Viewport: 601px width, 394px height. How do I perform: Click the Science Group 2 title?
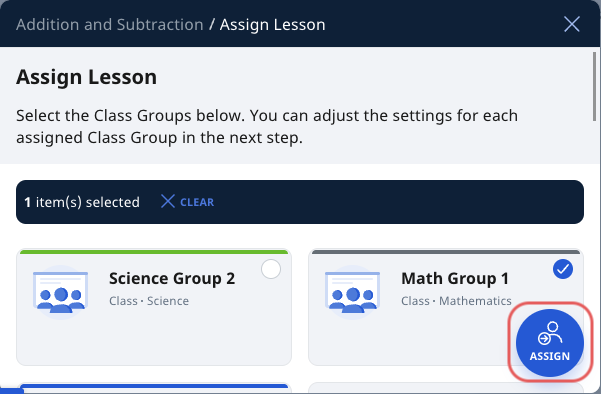click(x=172, y=279)
